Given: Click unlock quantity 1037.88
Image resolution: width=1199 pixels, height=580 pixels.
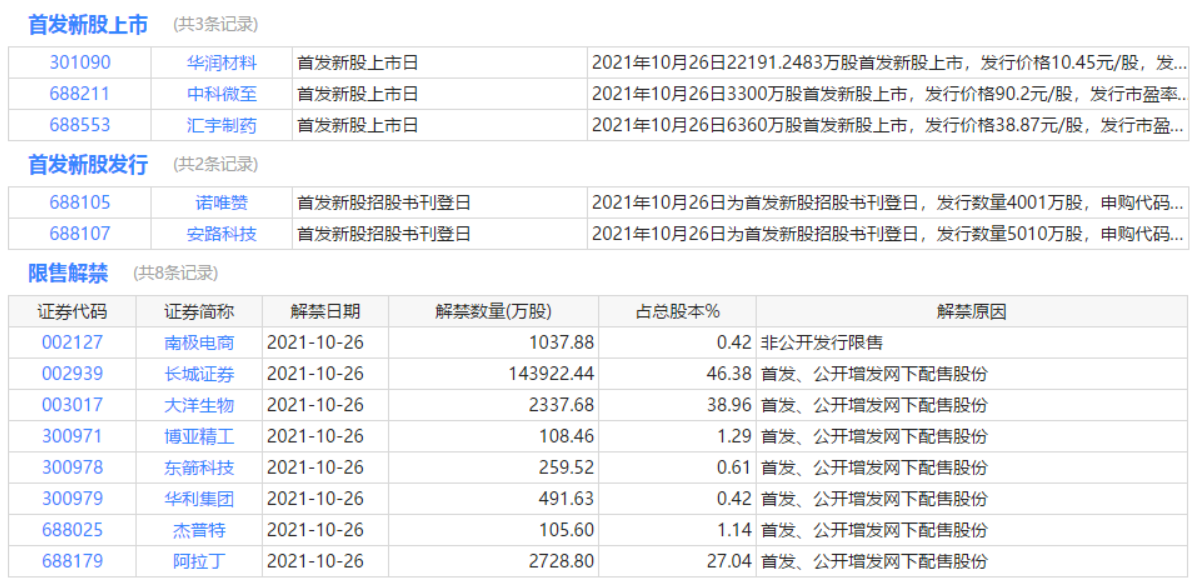Looking at the screenshot, I should [561, 343].
